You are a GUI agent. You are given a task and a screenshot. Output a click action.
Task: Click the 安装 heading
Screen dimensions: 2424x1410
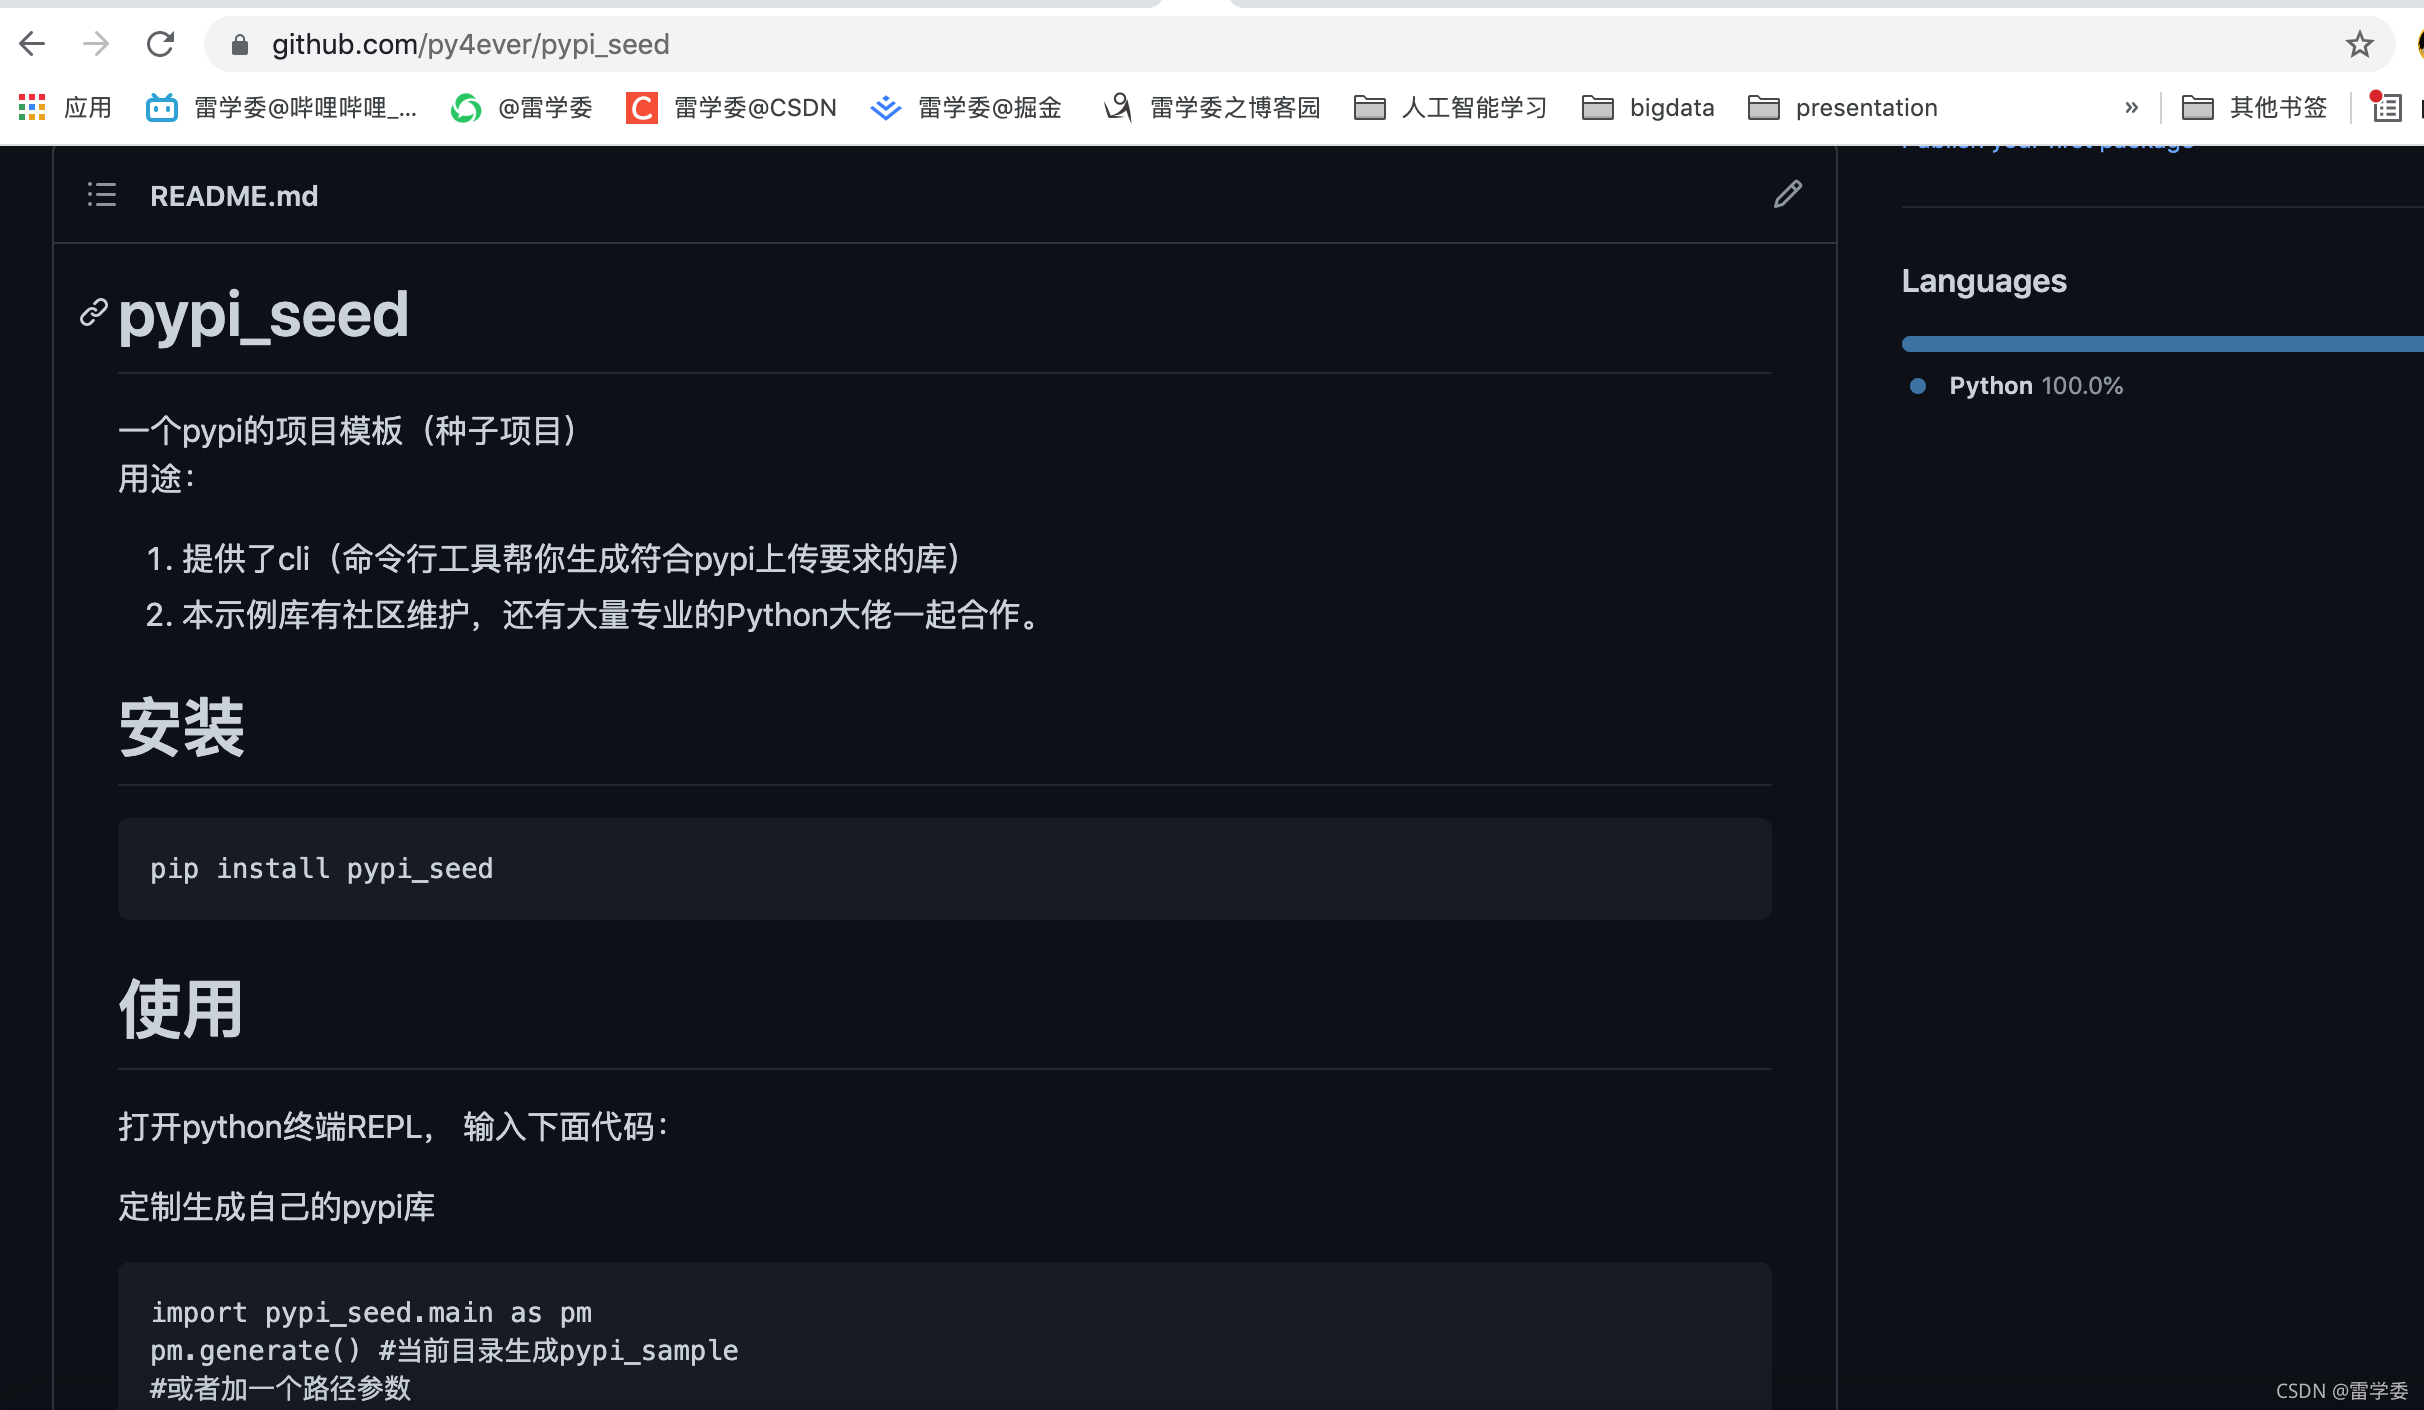click(x=181, y=727)
